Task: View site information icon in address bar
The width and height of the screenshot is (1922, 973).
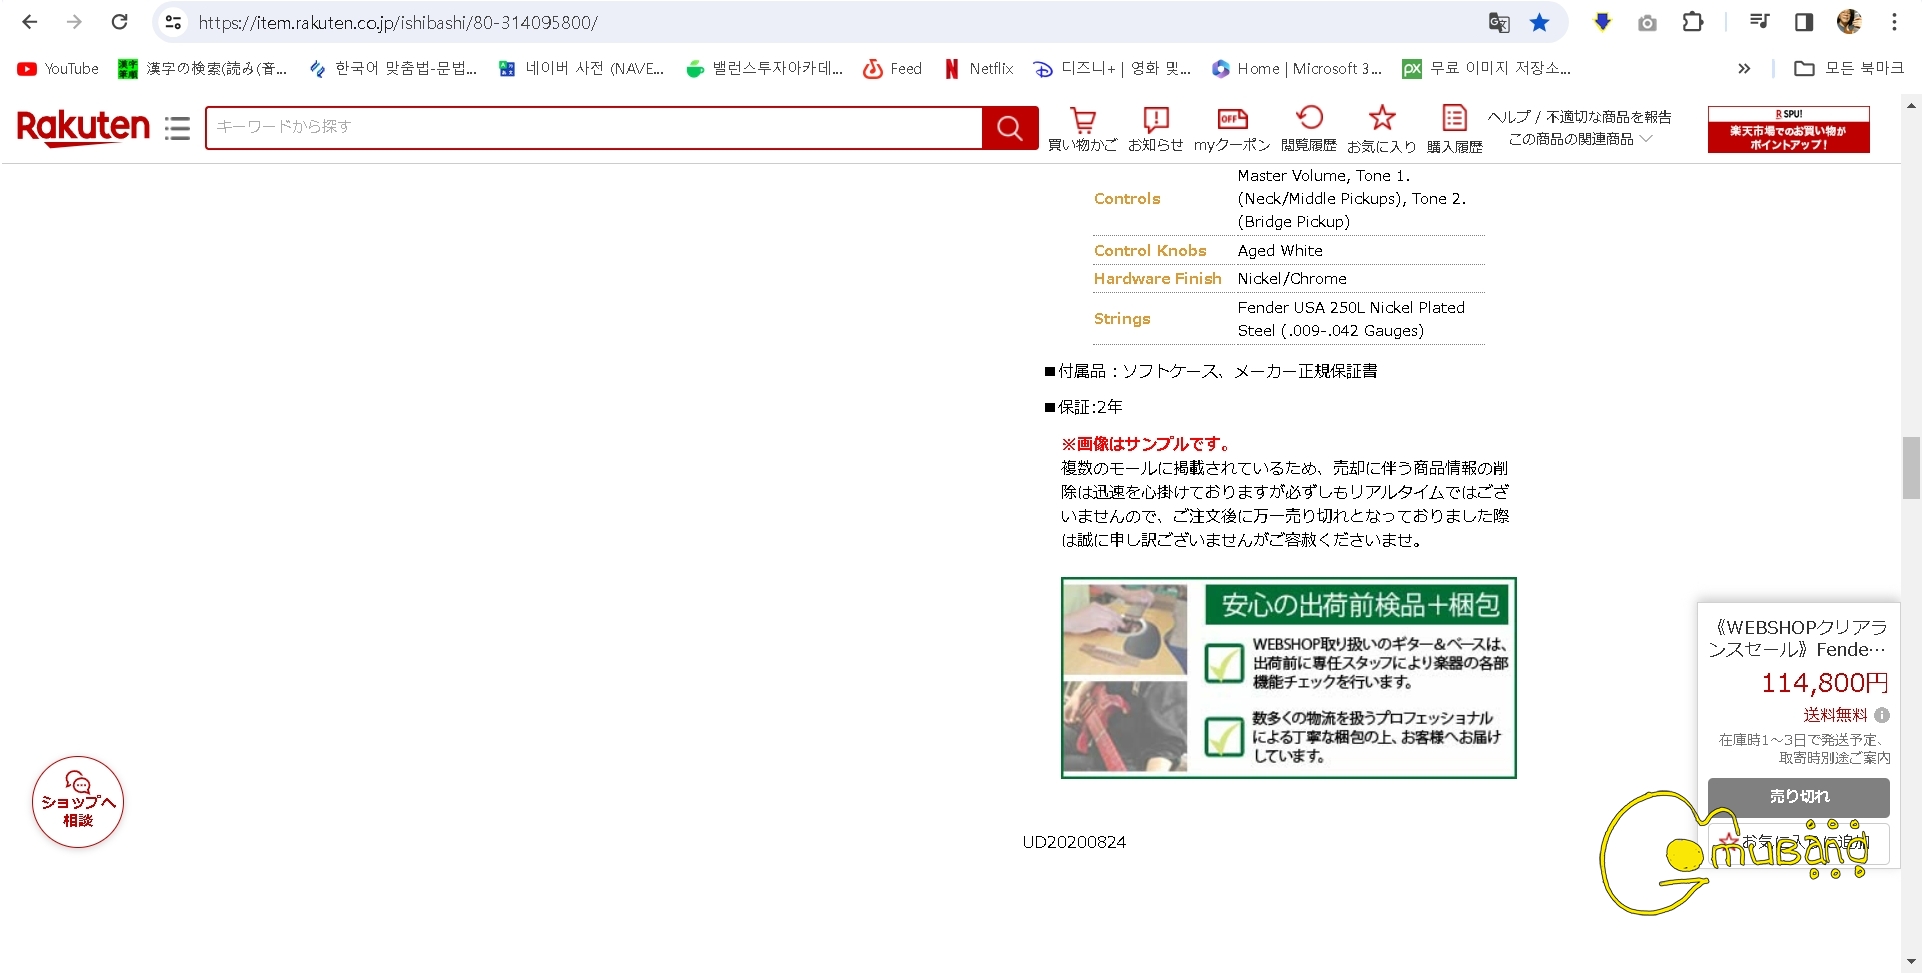Action: pyautogui.click(x=173, y=22)
